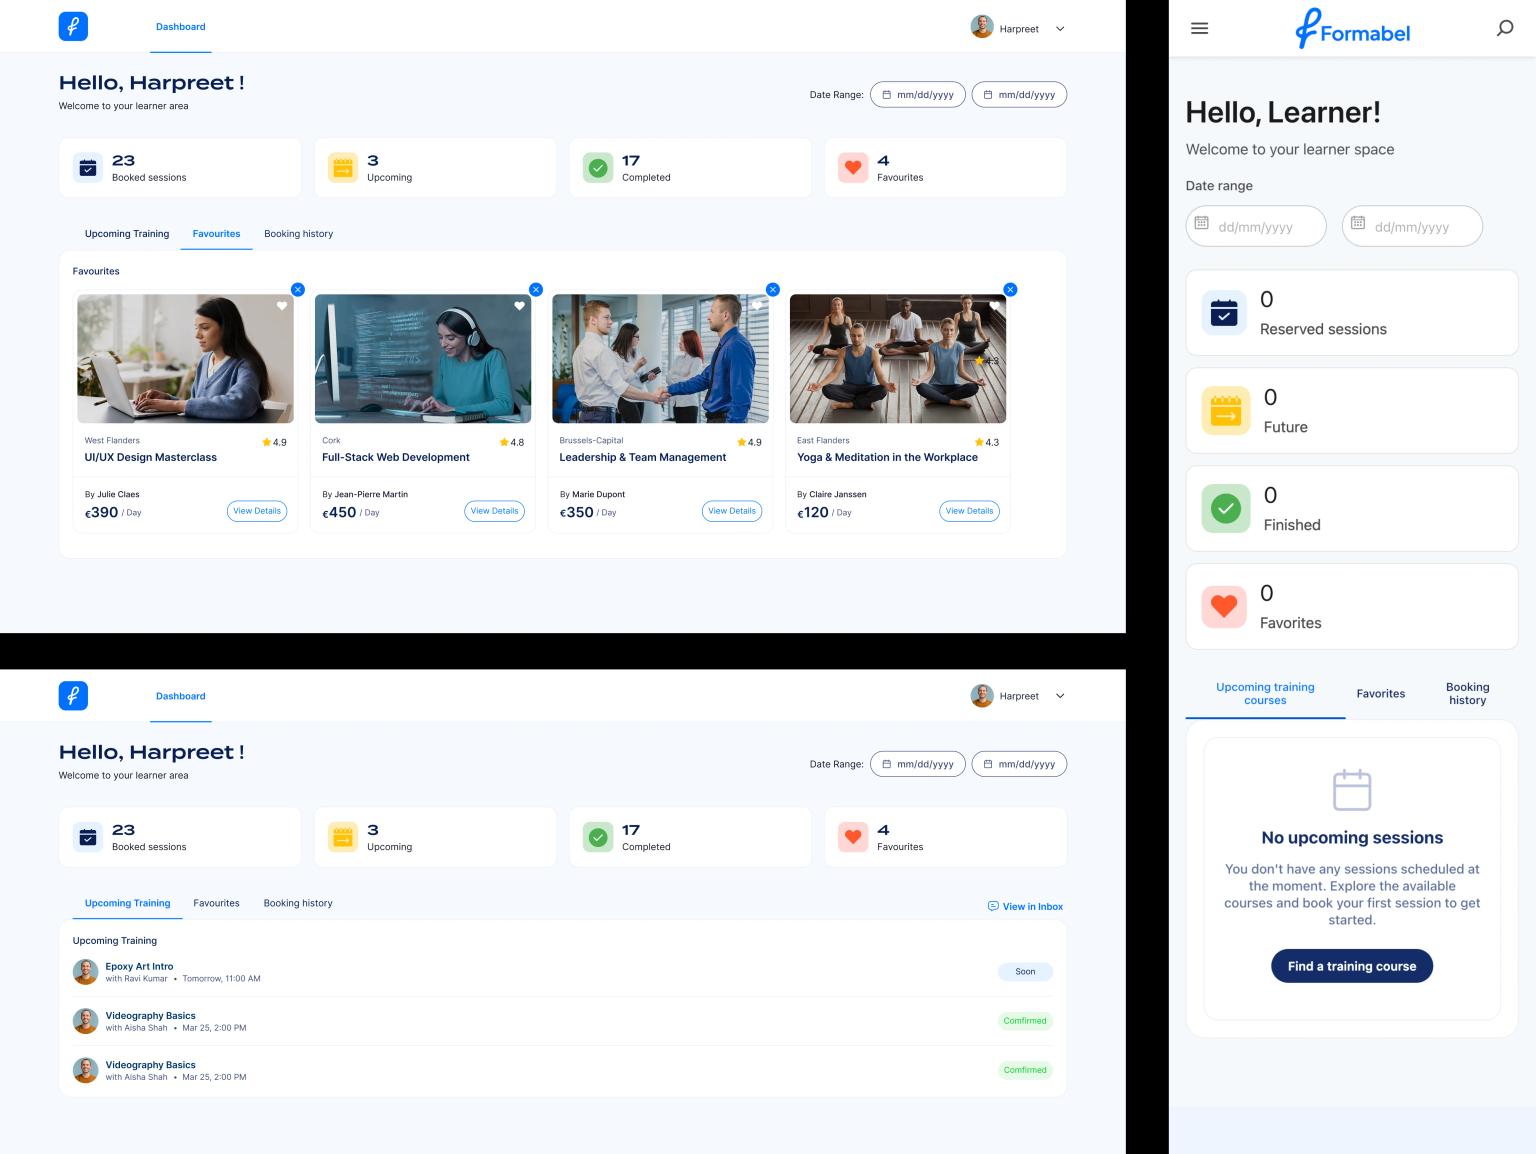1536x1154 pixels.
Task: Click the search magnifier icon in mobile view
Action: pos(1504,28)
